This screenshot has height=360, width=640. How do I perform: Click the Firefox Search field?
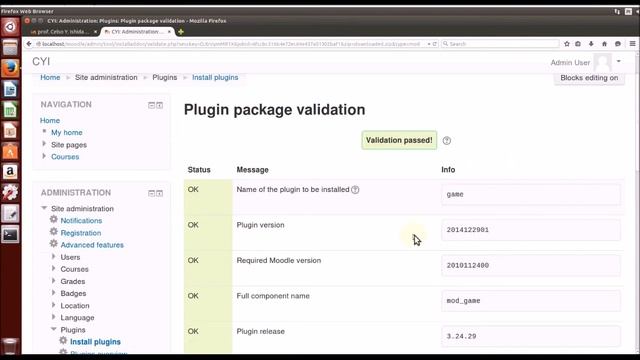500,44
